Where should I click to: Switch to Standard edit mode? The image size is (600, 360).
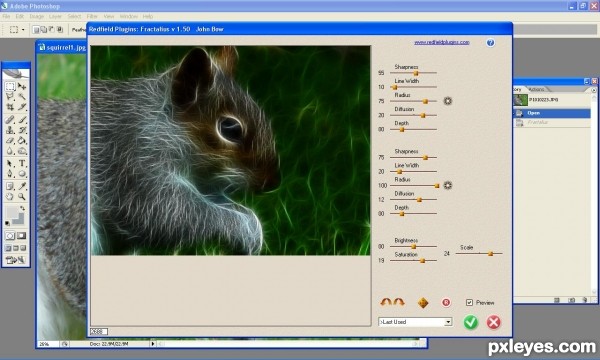pyautogui.click(x=10, y=236)
